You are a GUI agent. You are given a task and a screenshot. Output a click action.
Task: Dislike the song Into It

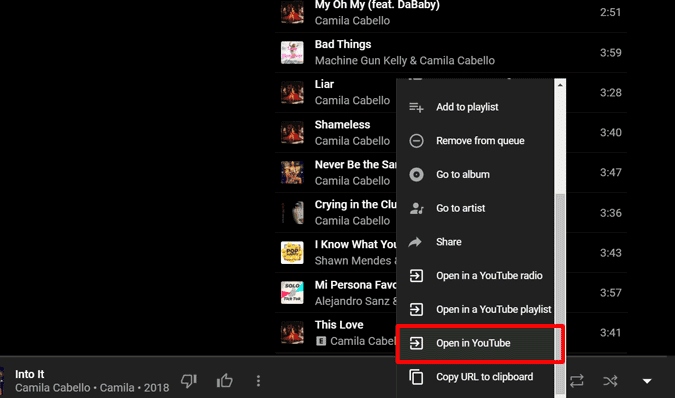pos(189,381)
